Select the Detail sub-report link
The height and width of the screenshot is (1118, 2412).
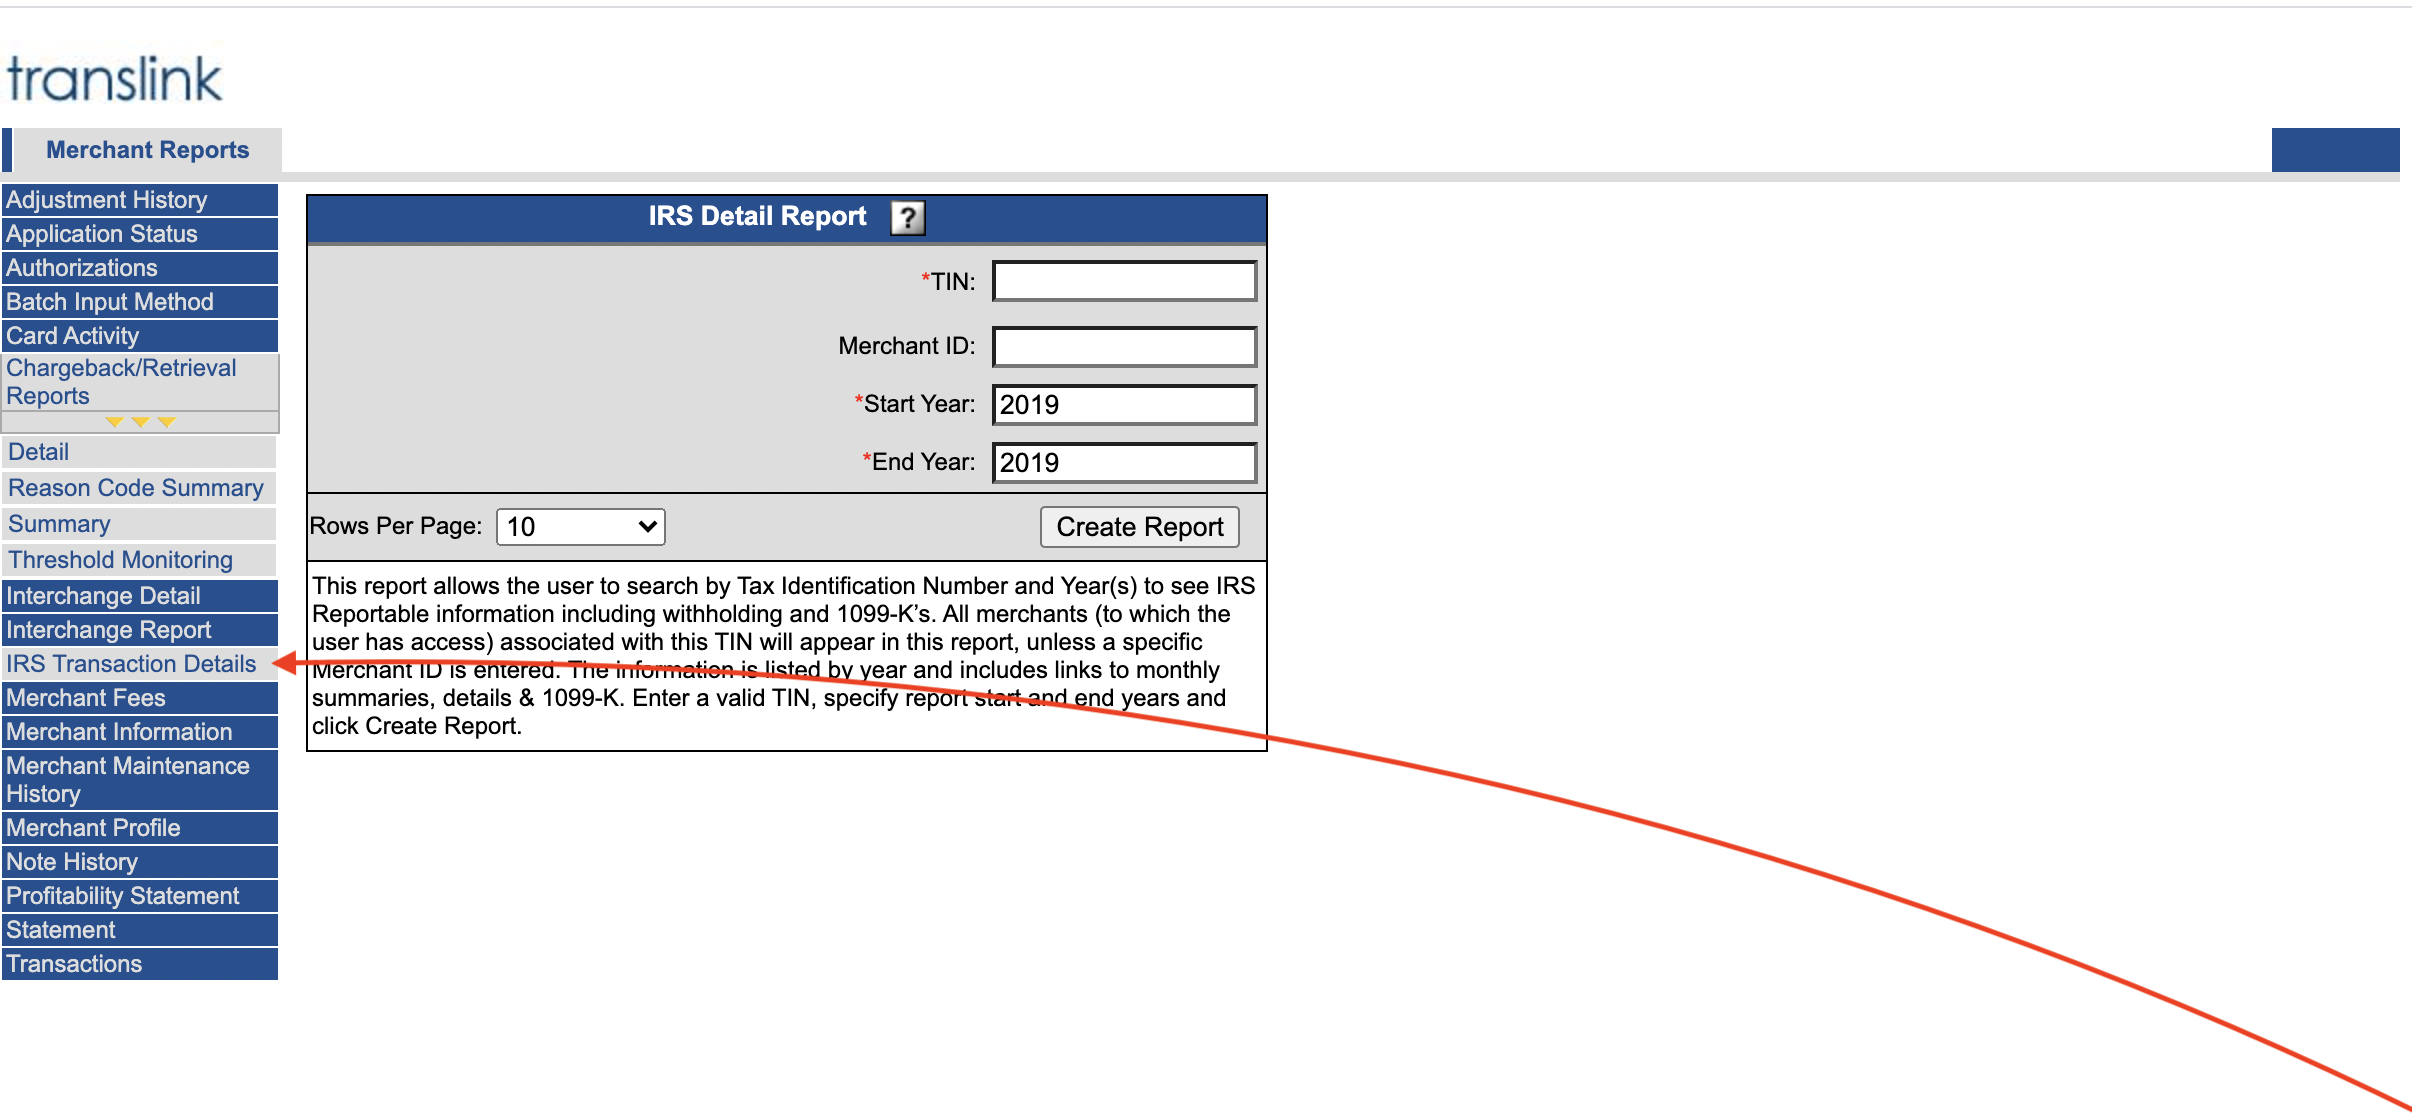click(x=38, y=452)
